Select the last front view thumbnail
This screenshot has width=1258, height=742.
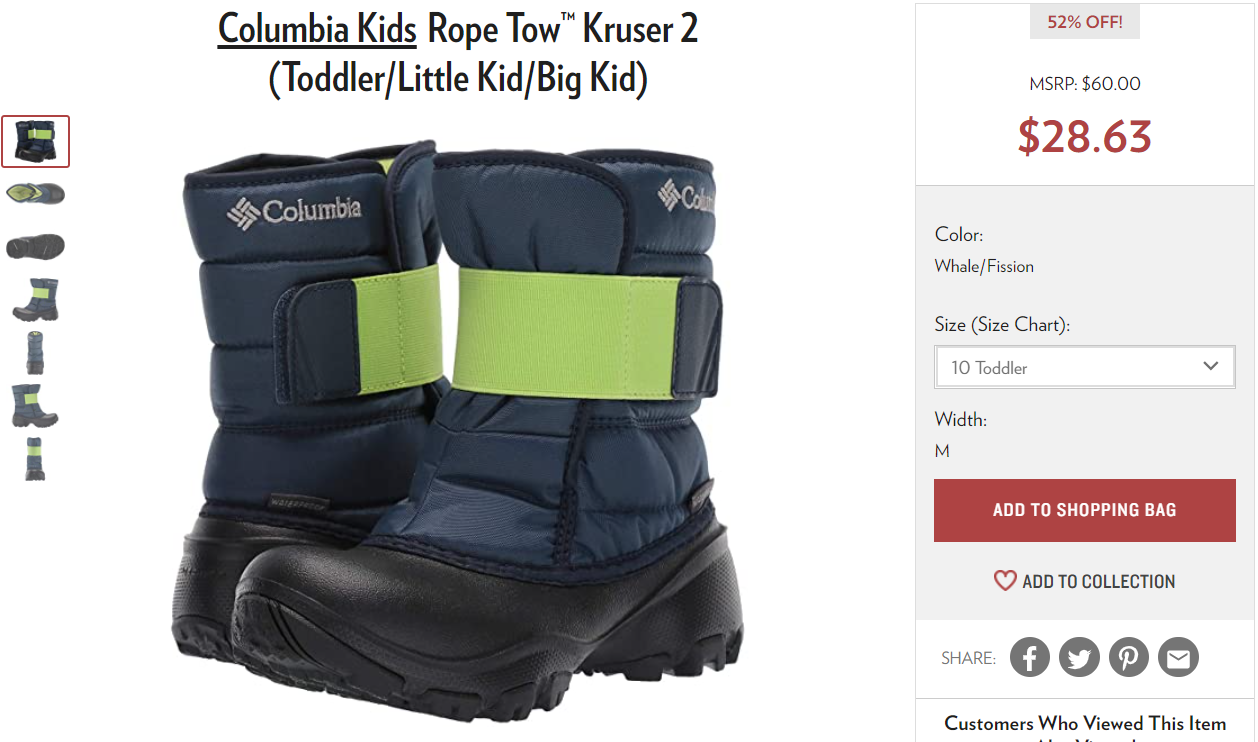[36, 458]
